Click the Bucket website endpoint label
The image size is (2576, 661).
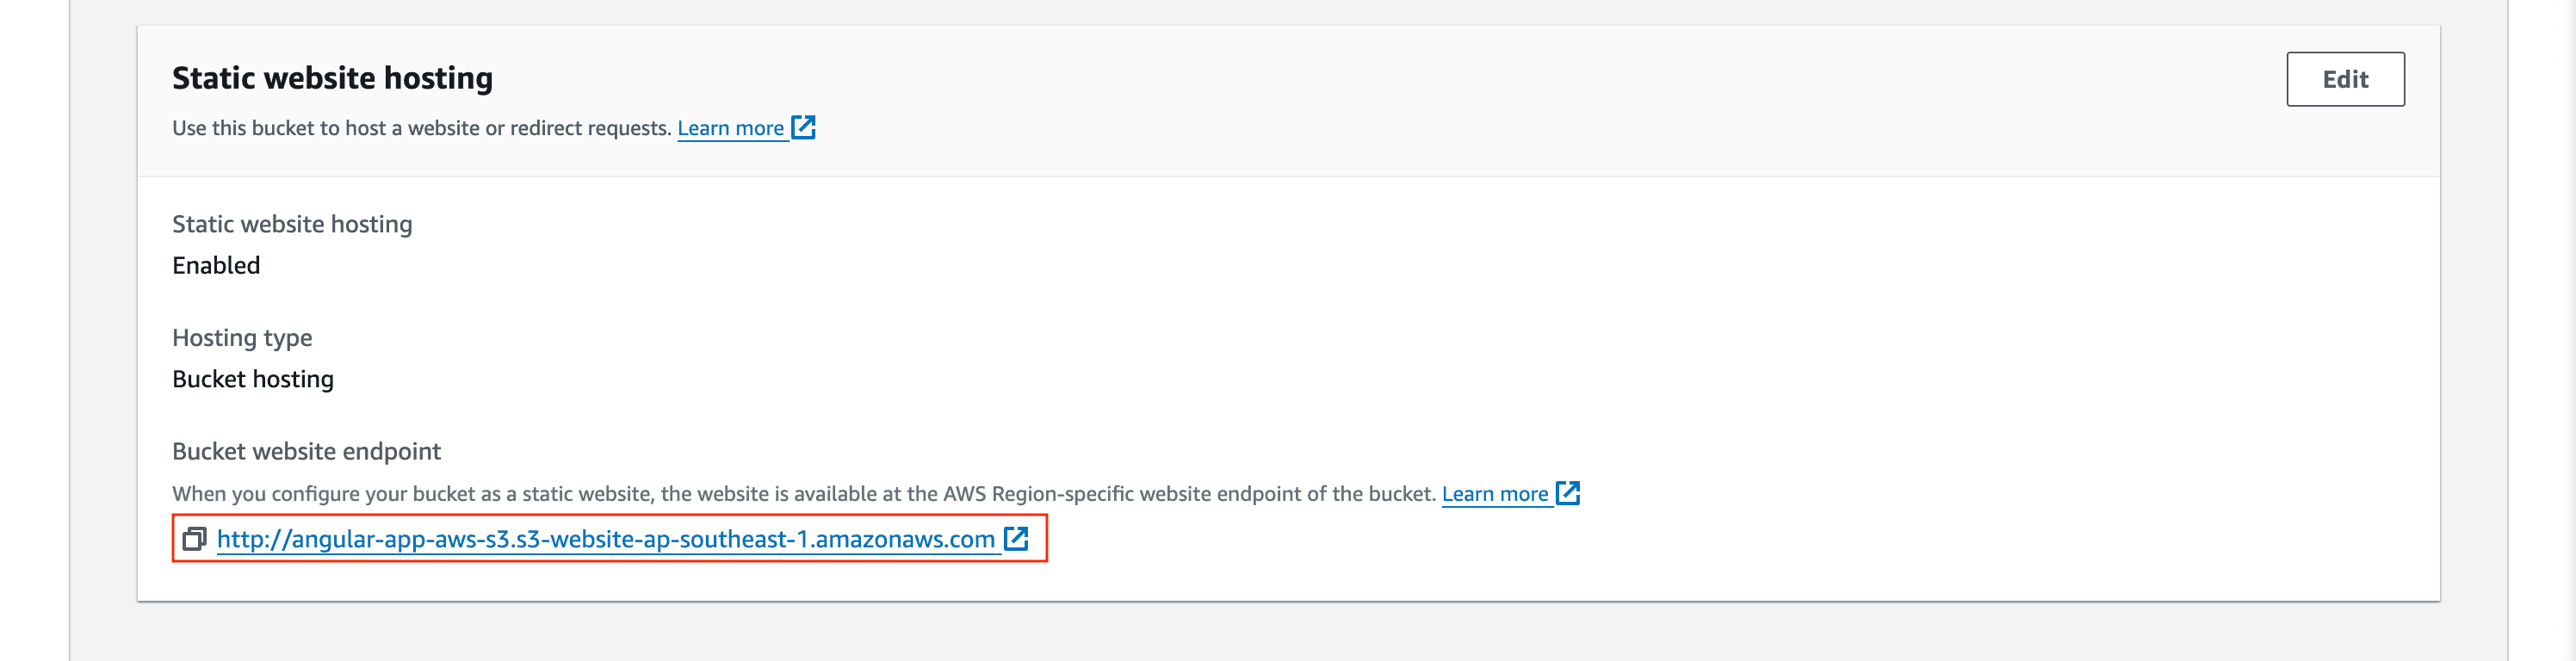tap(306, 451)
